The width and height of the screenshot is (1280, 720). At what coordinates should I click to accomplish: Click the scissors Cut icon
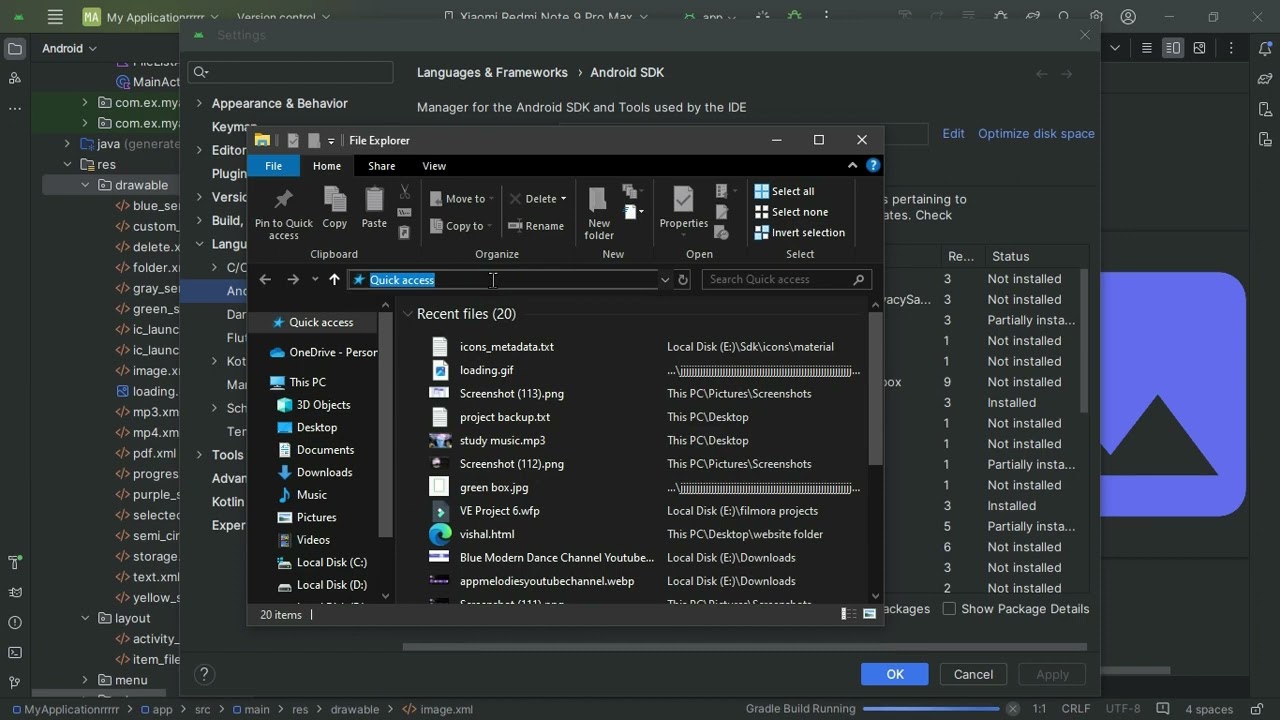pyautogui.click(x=404, y=191)
